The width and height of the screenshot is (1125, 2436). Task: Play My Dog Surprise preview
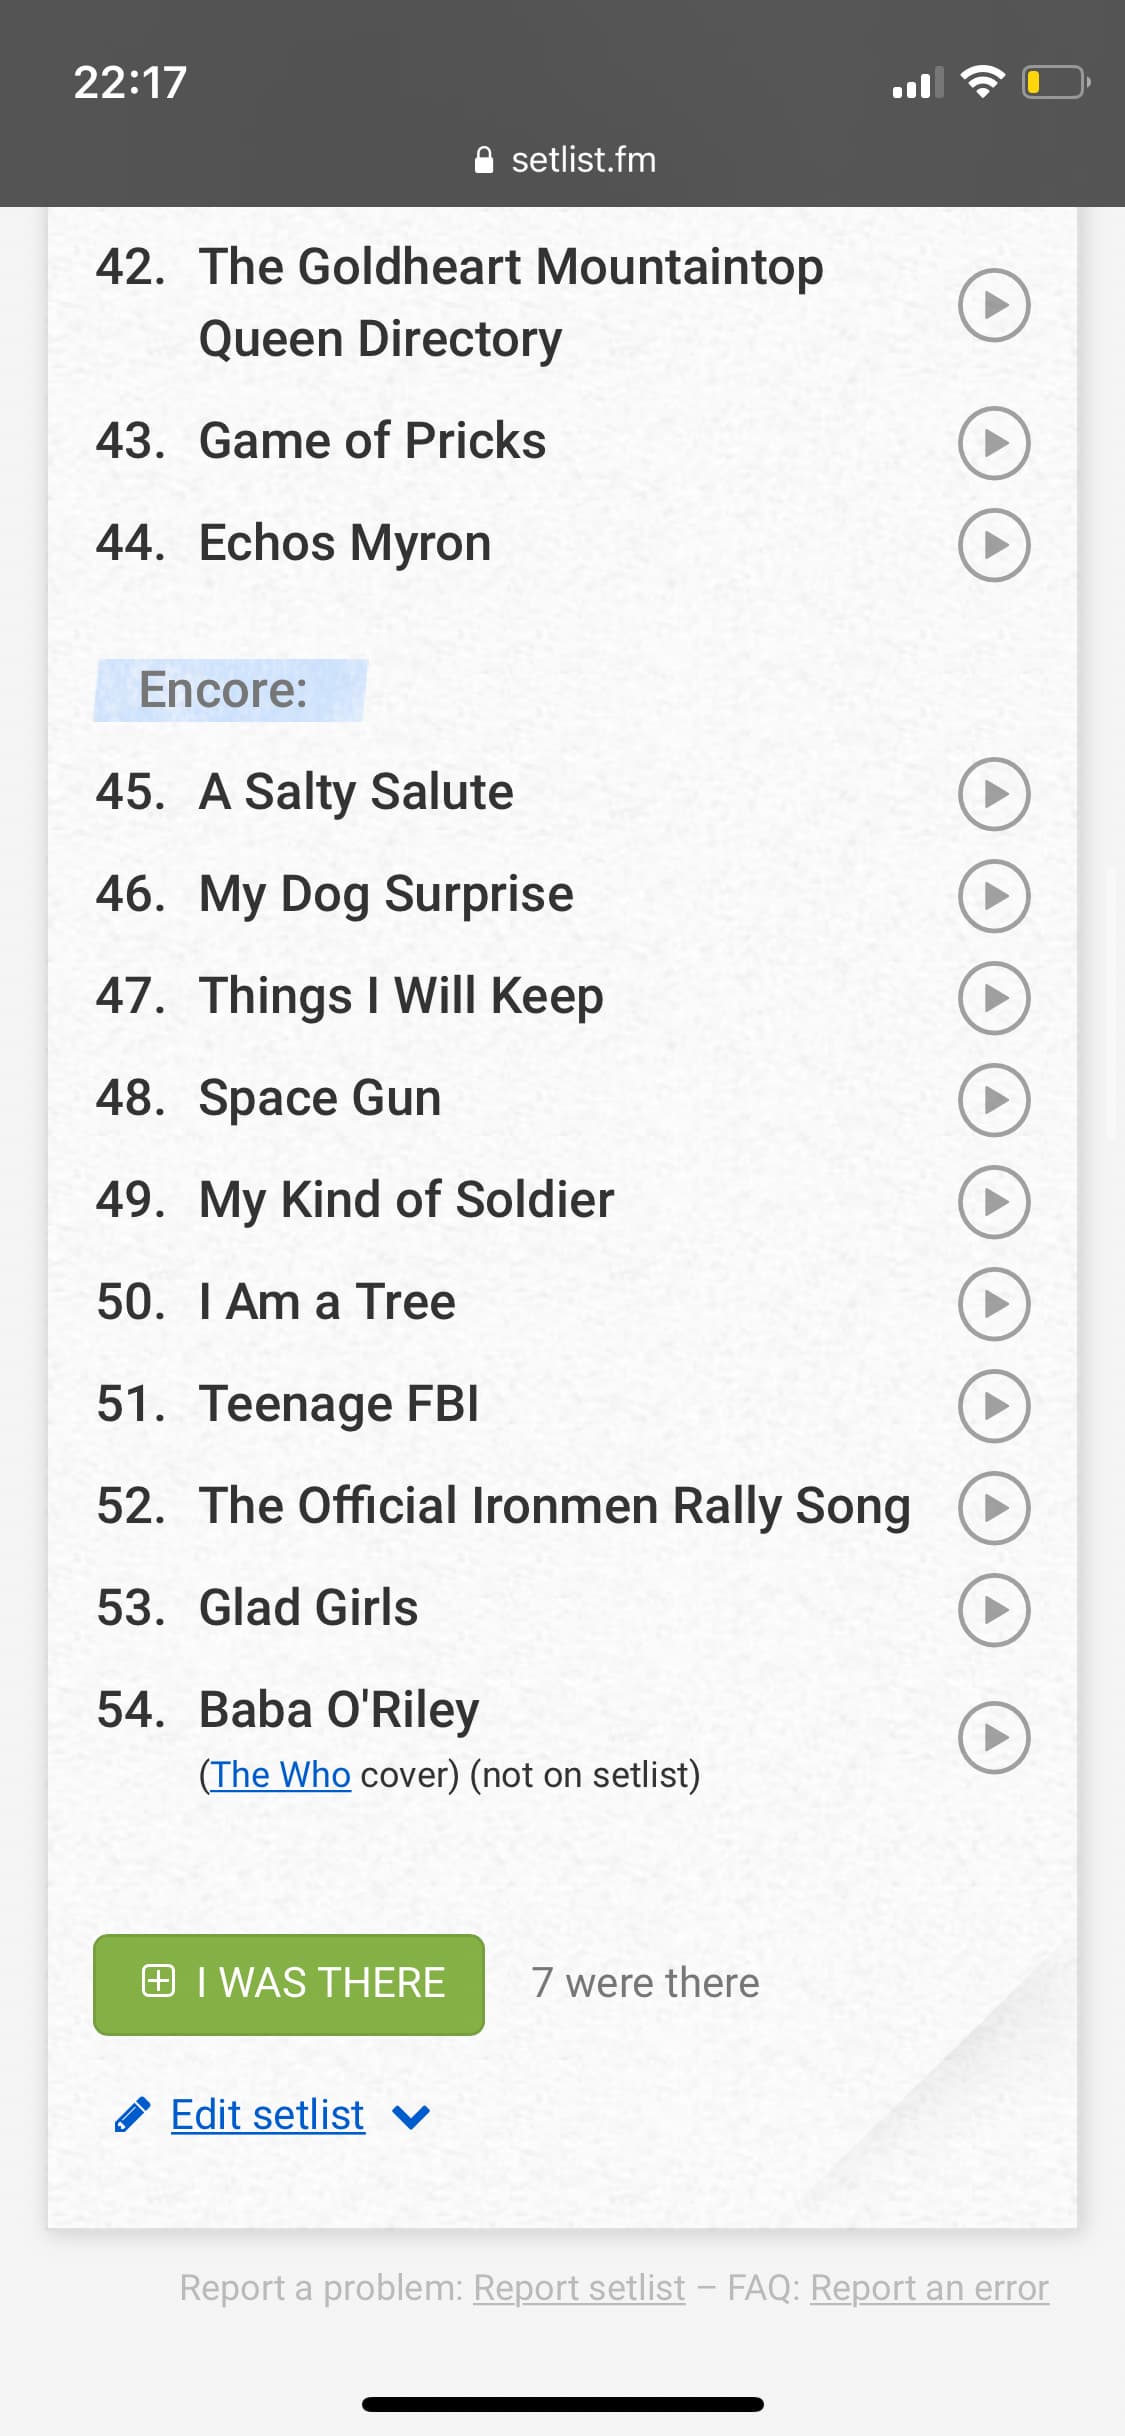pyautogui.click(x=993, y=896)
